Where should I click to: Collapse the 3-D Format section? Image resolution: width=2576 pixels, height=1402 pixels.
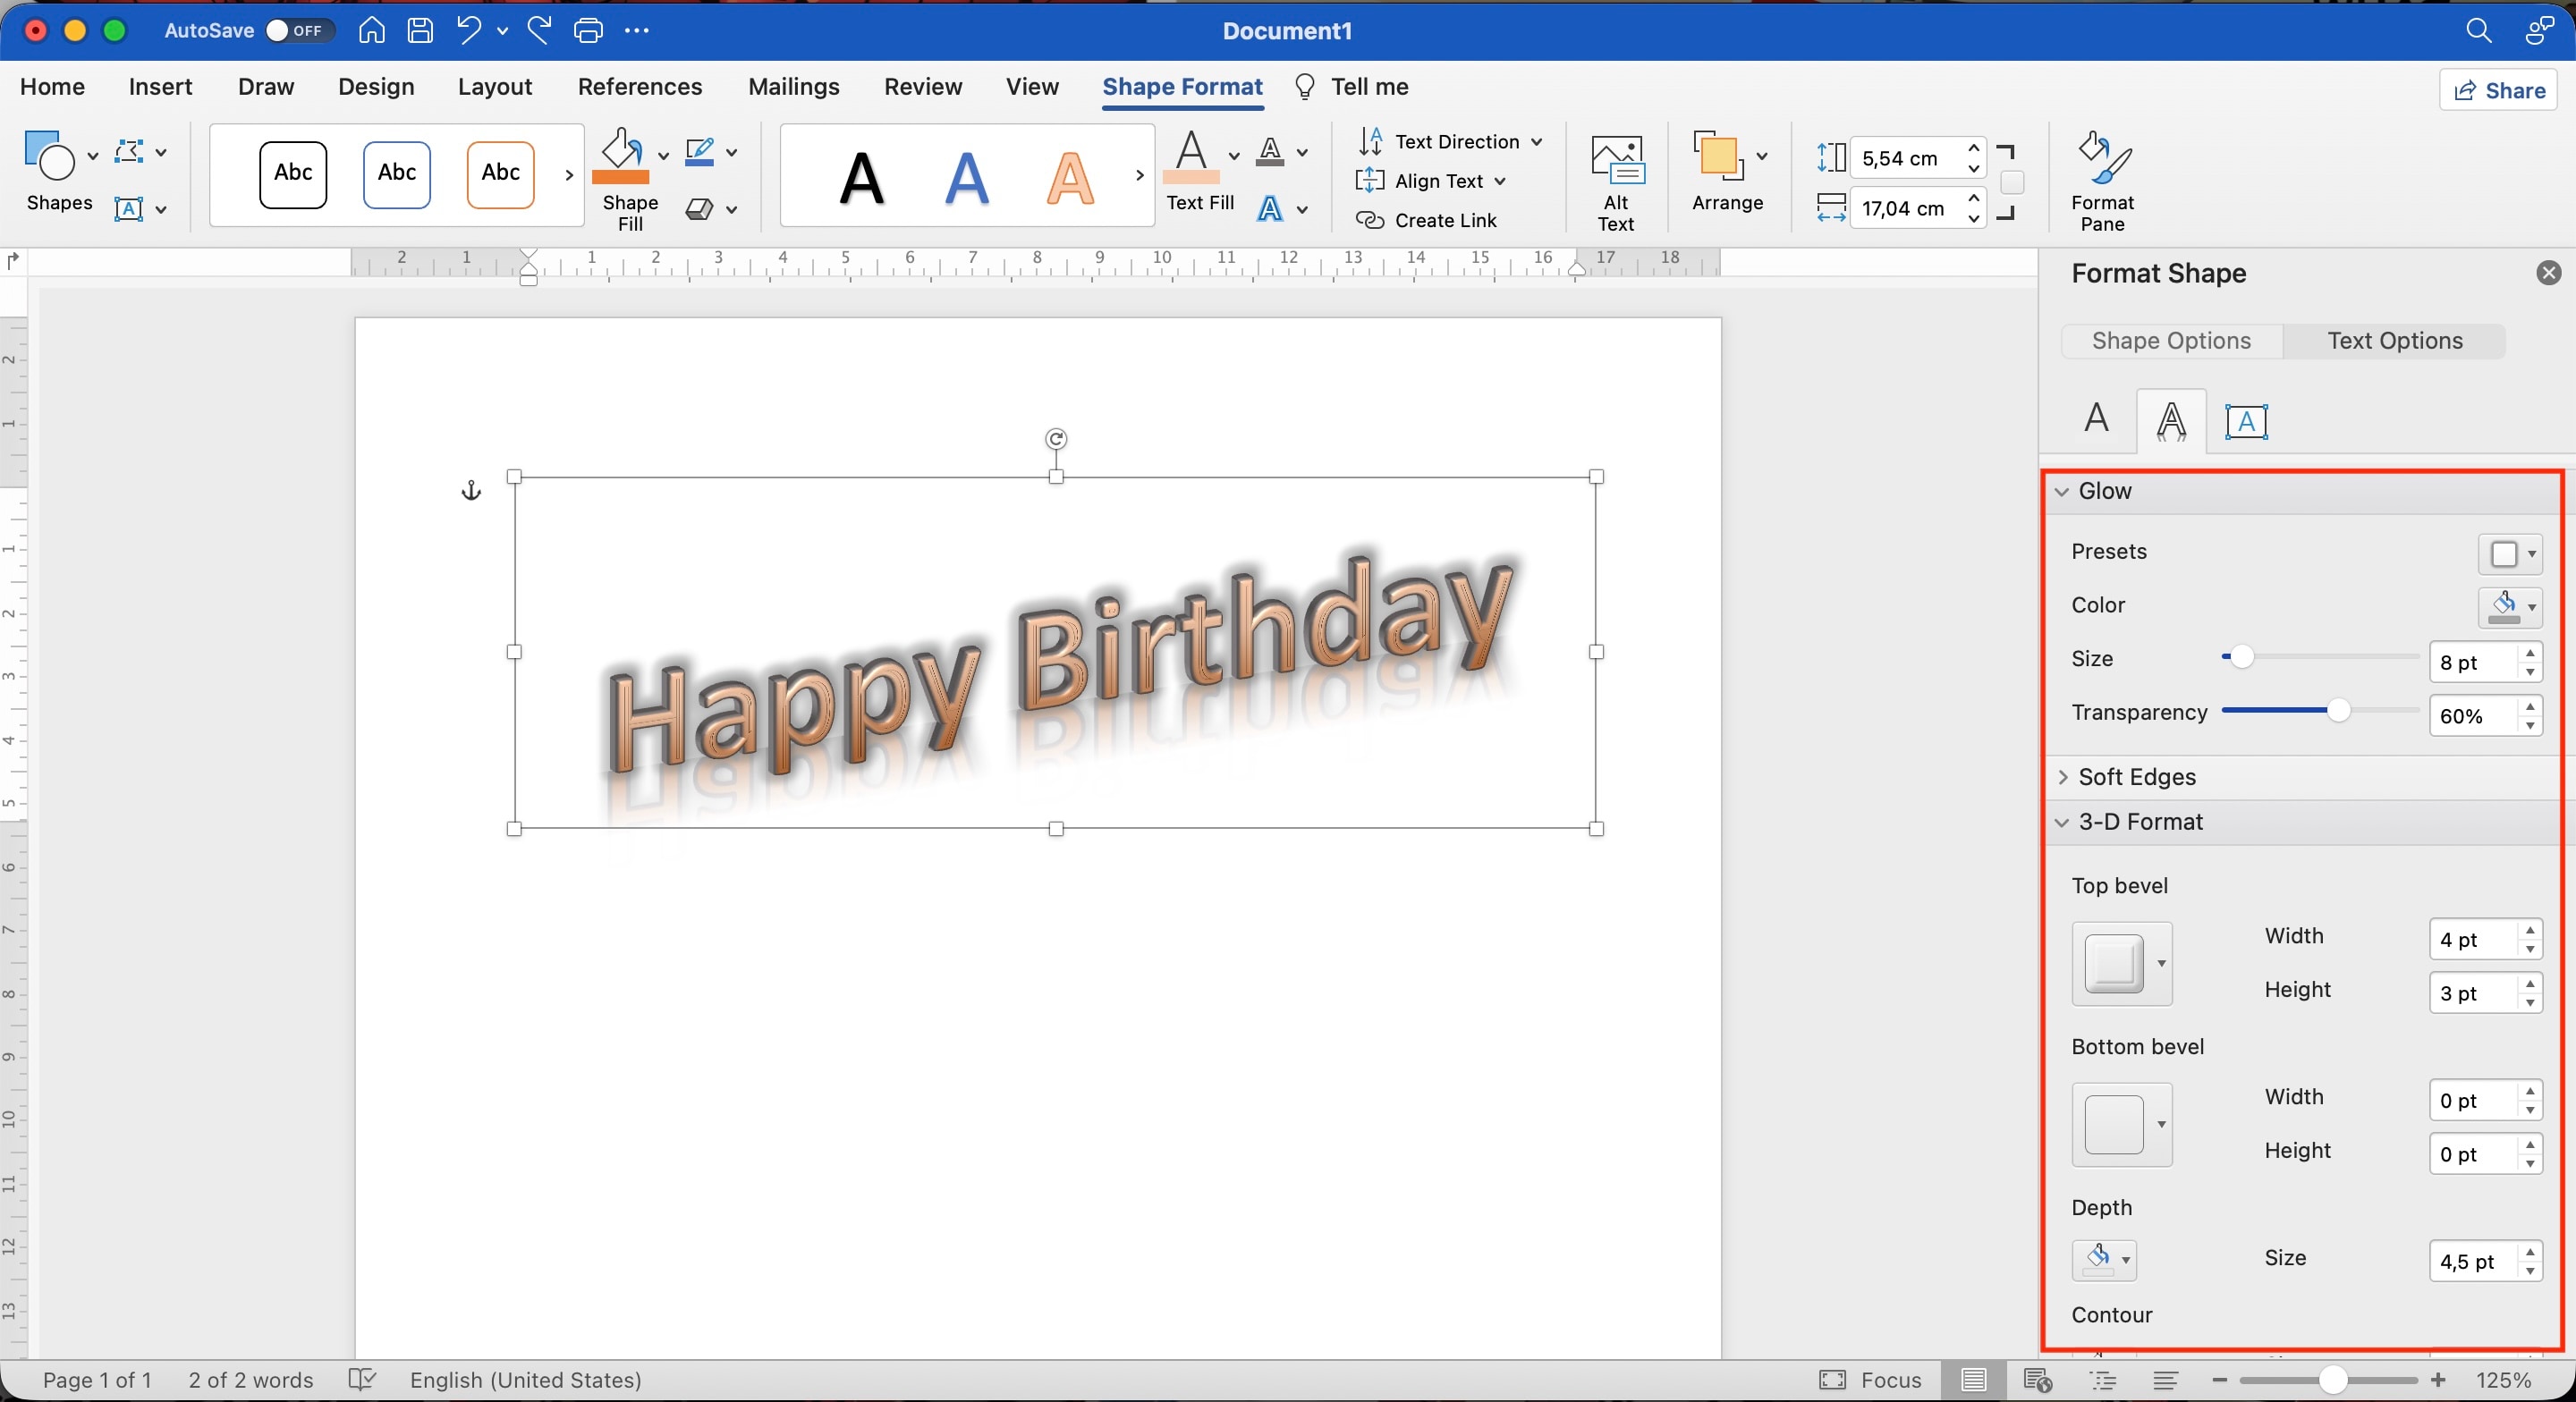[x=2062, y=822]
